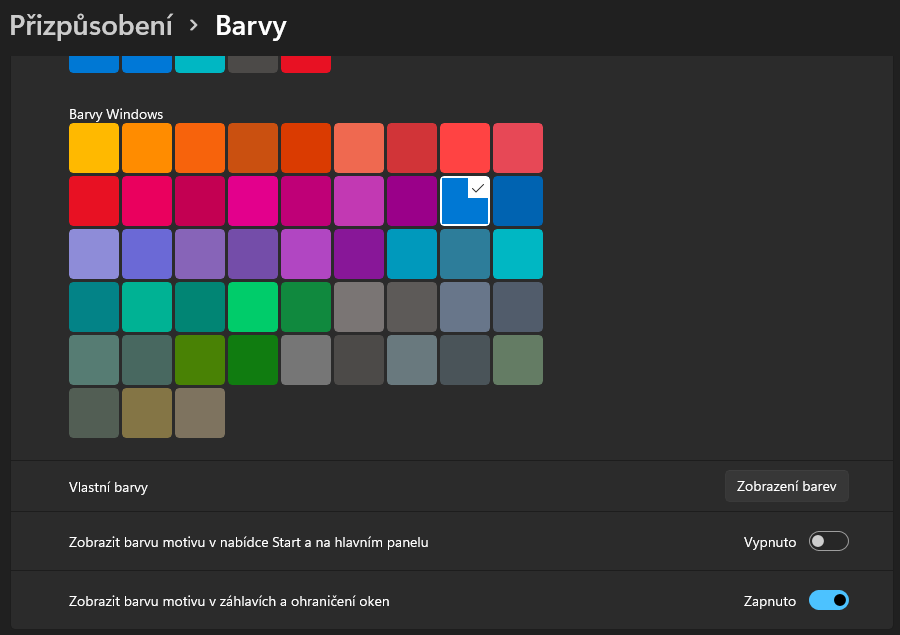Select the dark gray recent color swatch
Screen dimensions: 900x635
point(253,64)
